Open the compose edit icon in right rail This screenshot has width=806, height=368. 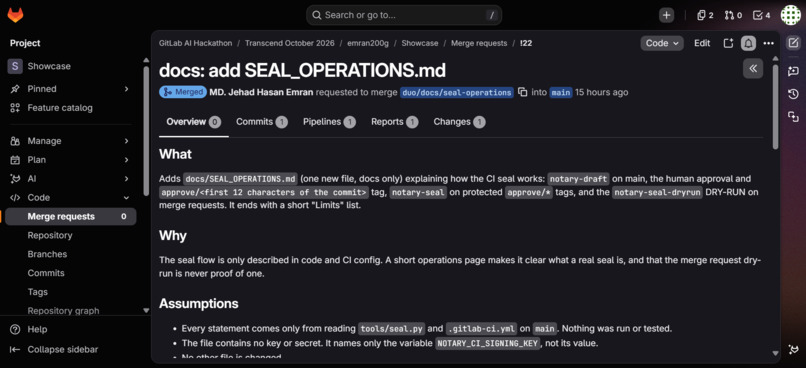coord(793,43)
